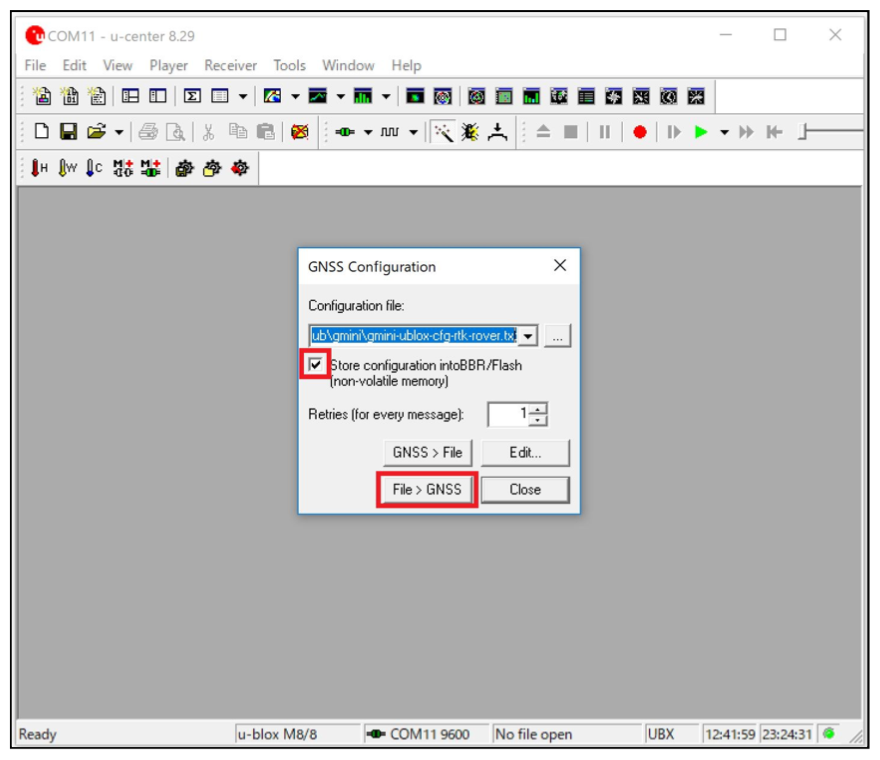Expand the Configuration file combo box arrow
This screenshot has width=880, height=760.
[528, 336]
